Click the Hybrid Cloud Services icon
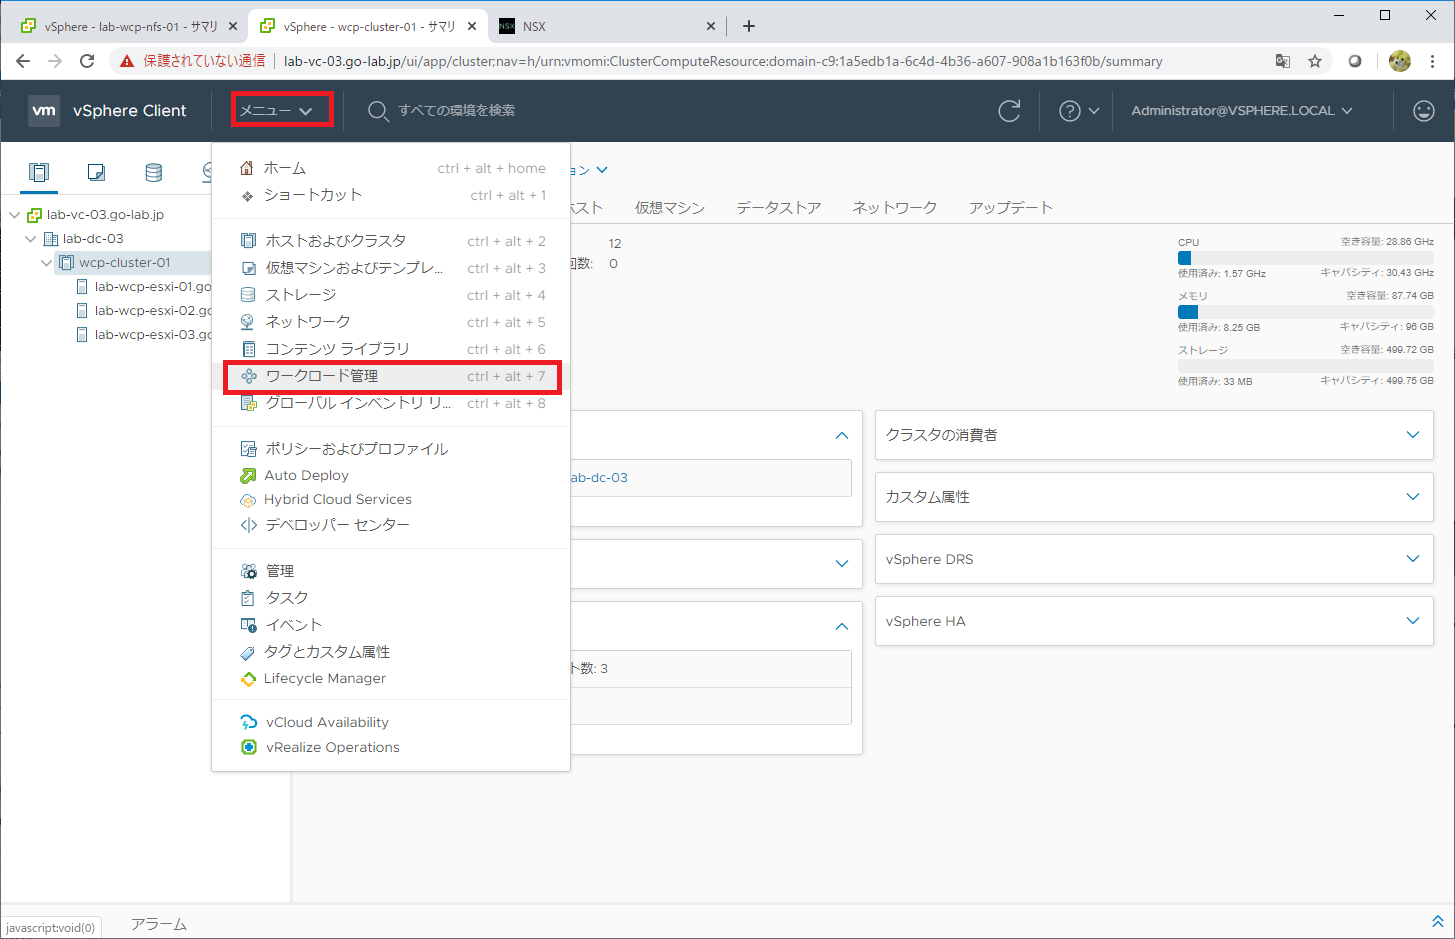The width and height of the screenshot is (1455, 939). [248, 500]
